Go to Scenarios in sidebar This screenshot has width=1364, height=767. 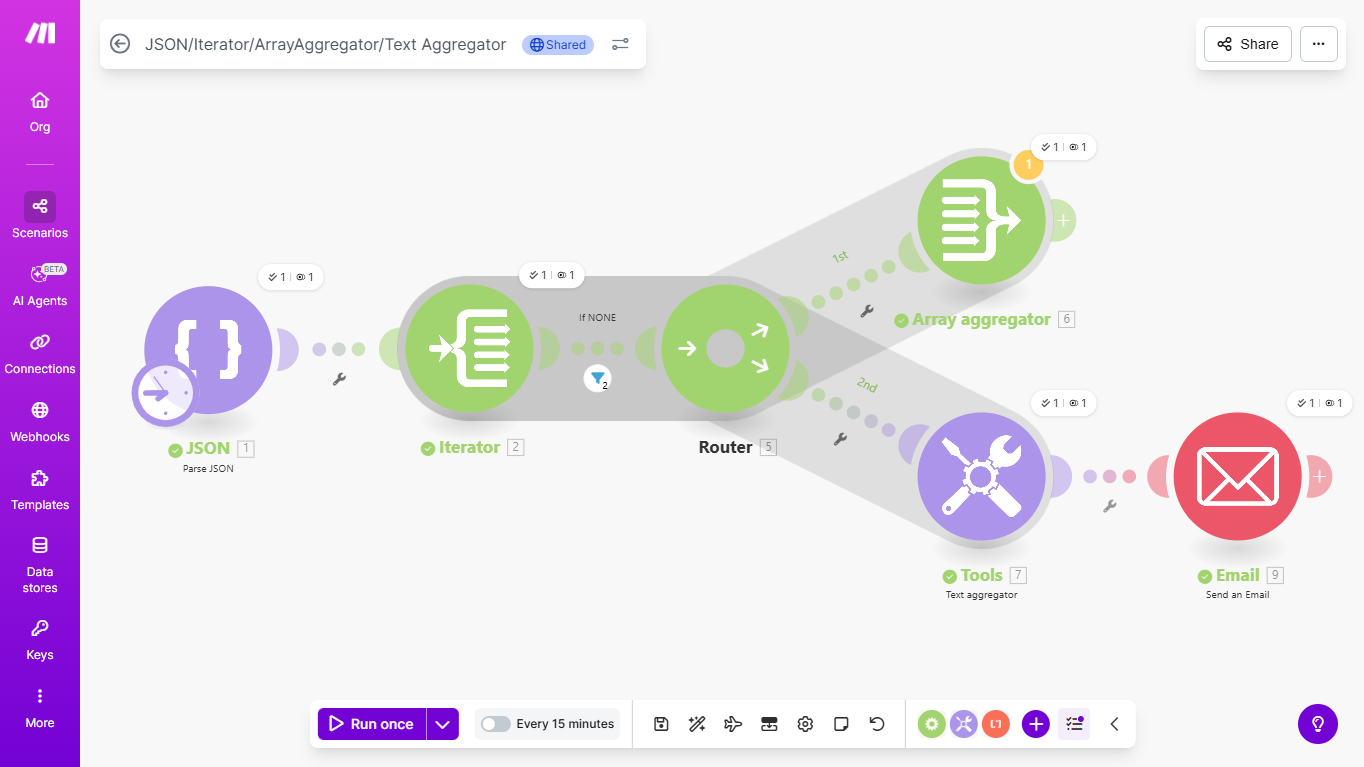coord(40,216)
